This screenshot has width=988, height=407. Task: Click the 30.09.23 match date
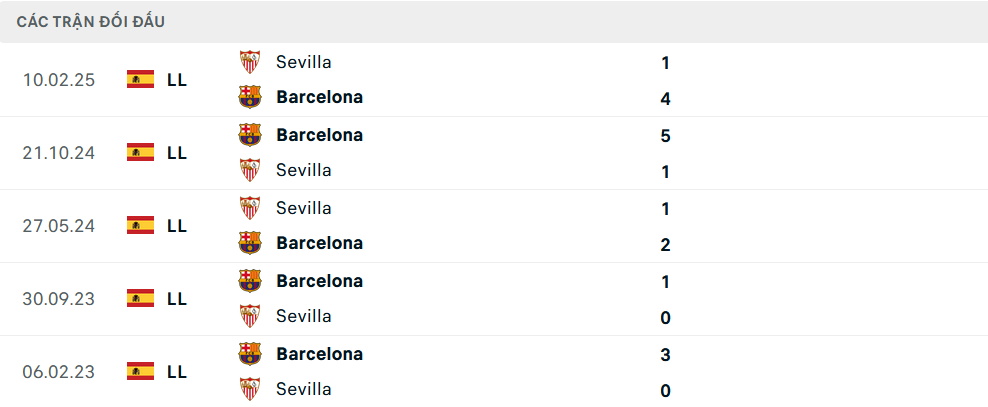click(x=59, y=299)
